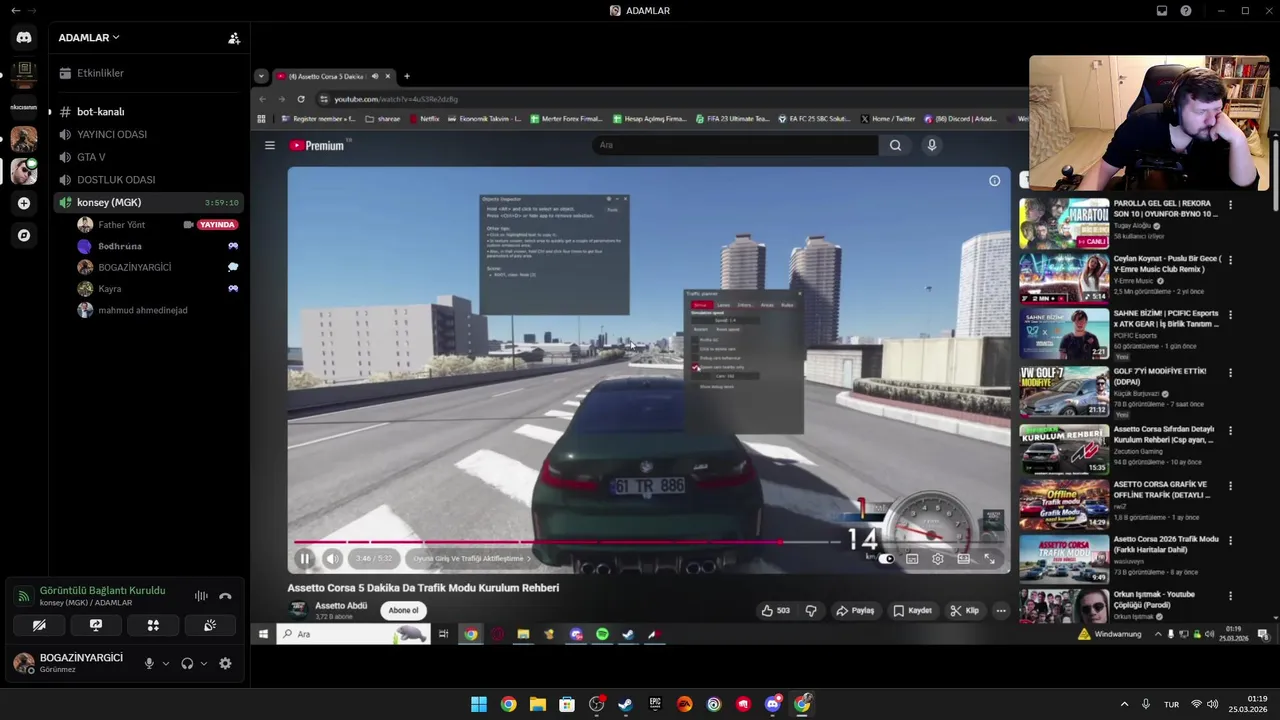Open options for Ceylan Koynat video
Image resolution: width=1280 pixels, height=720 pixels.
pyautogui.click(x=1230, y=259)
